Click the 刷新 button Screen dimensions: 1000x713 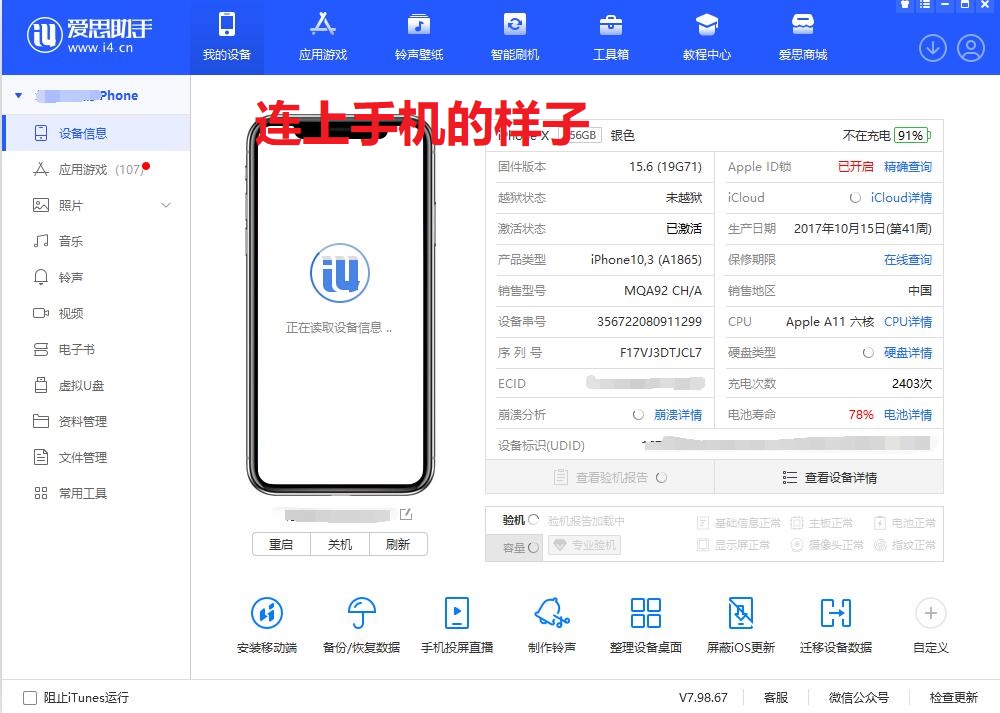(398, 544)
